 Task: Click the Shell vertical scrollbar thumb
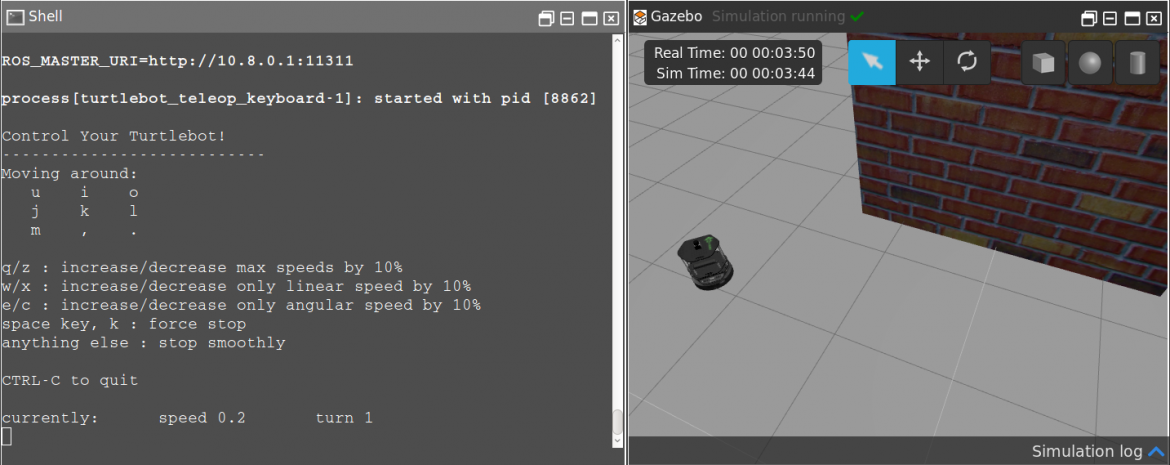tap(617, 422)
